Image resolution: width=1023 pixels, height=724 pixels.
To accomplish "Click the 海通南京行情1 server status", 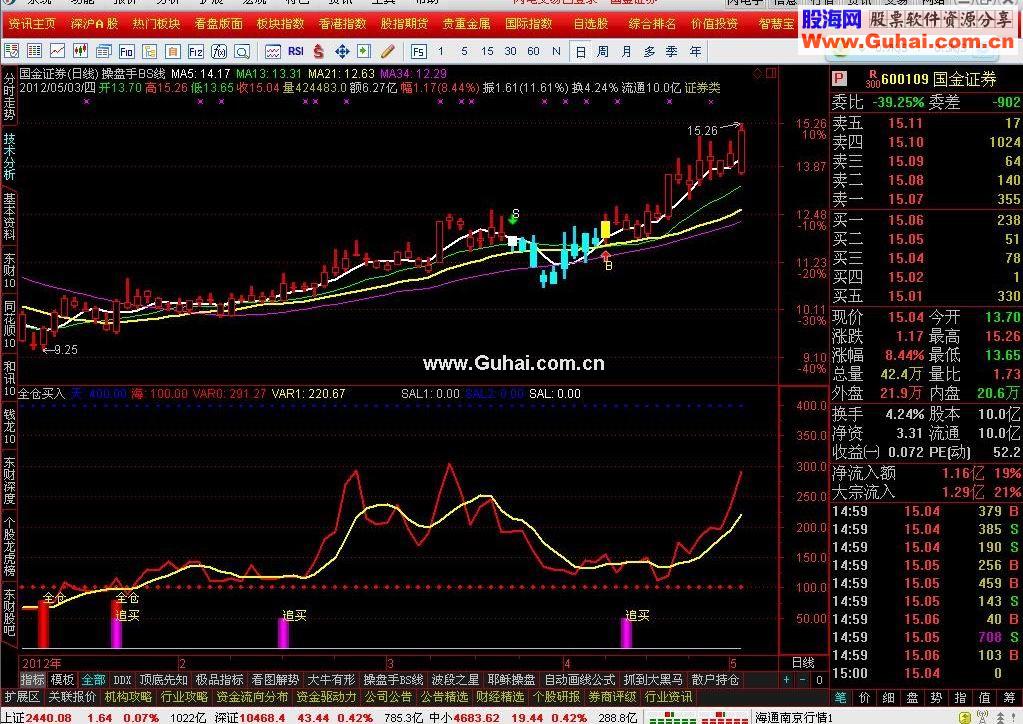I will (x=795, y=717).
